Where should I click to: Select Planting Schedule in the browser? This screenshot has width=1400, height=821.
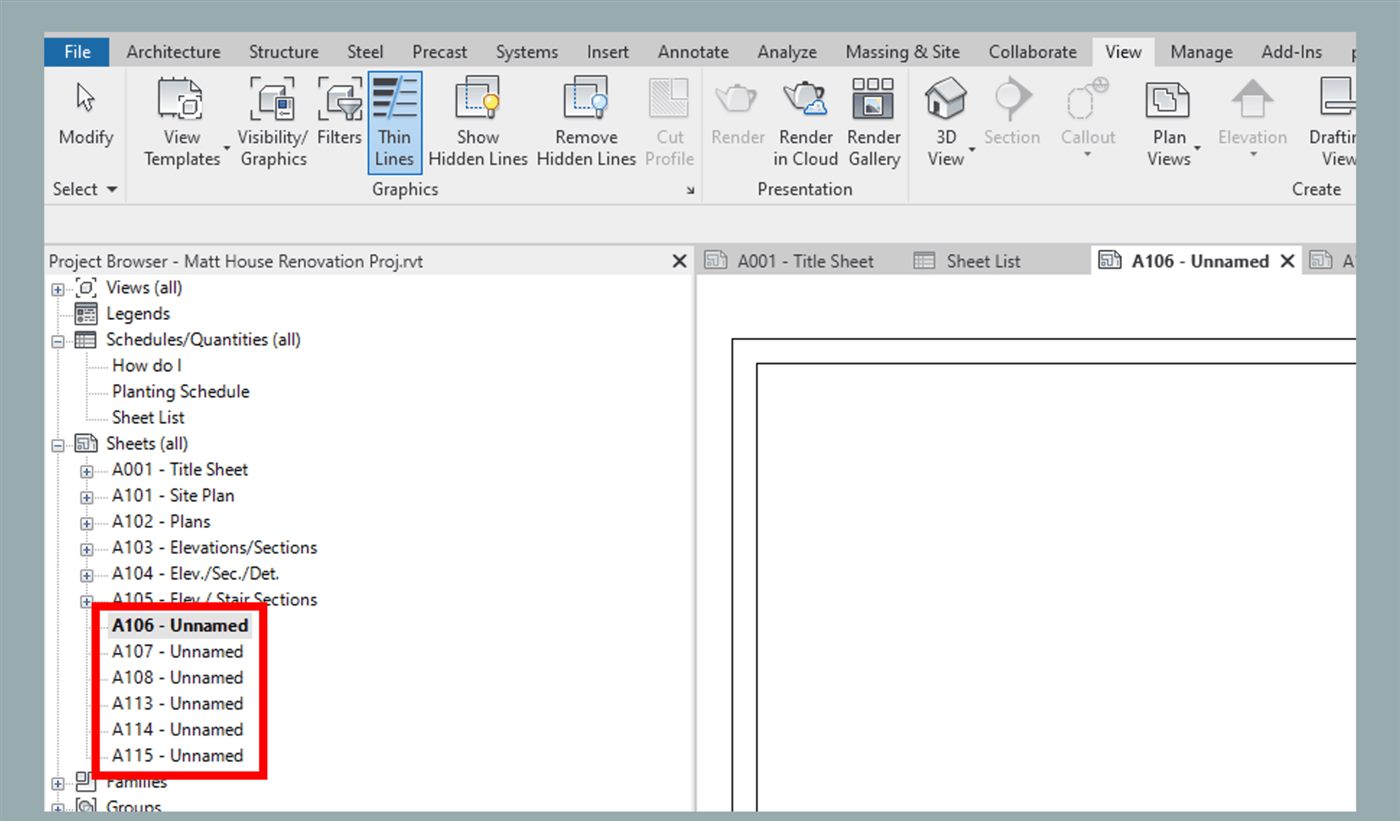pyautogui.click(x=181, y=391)
